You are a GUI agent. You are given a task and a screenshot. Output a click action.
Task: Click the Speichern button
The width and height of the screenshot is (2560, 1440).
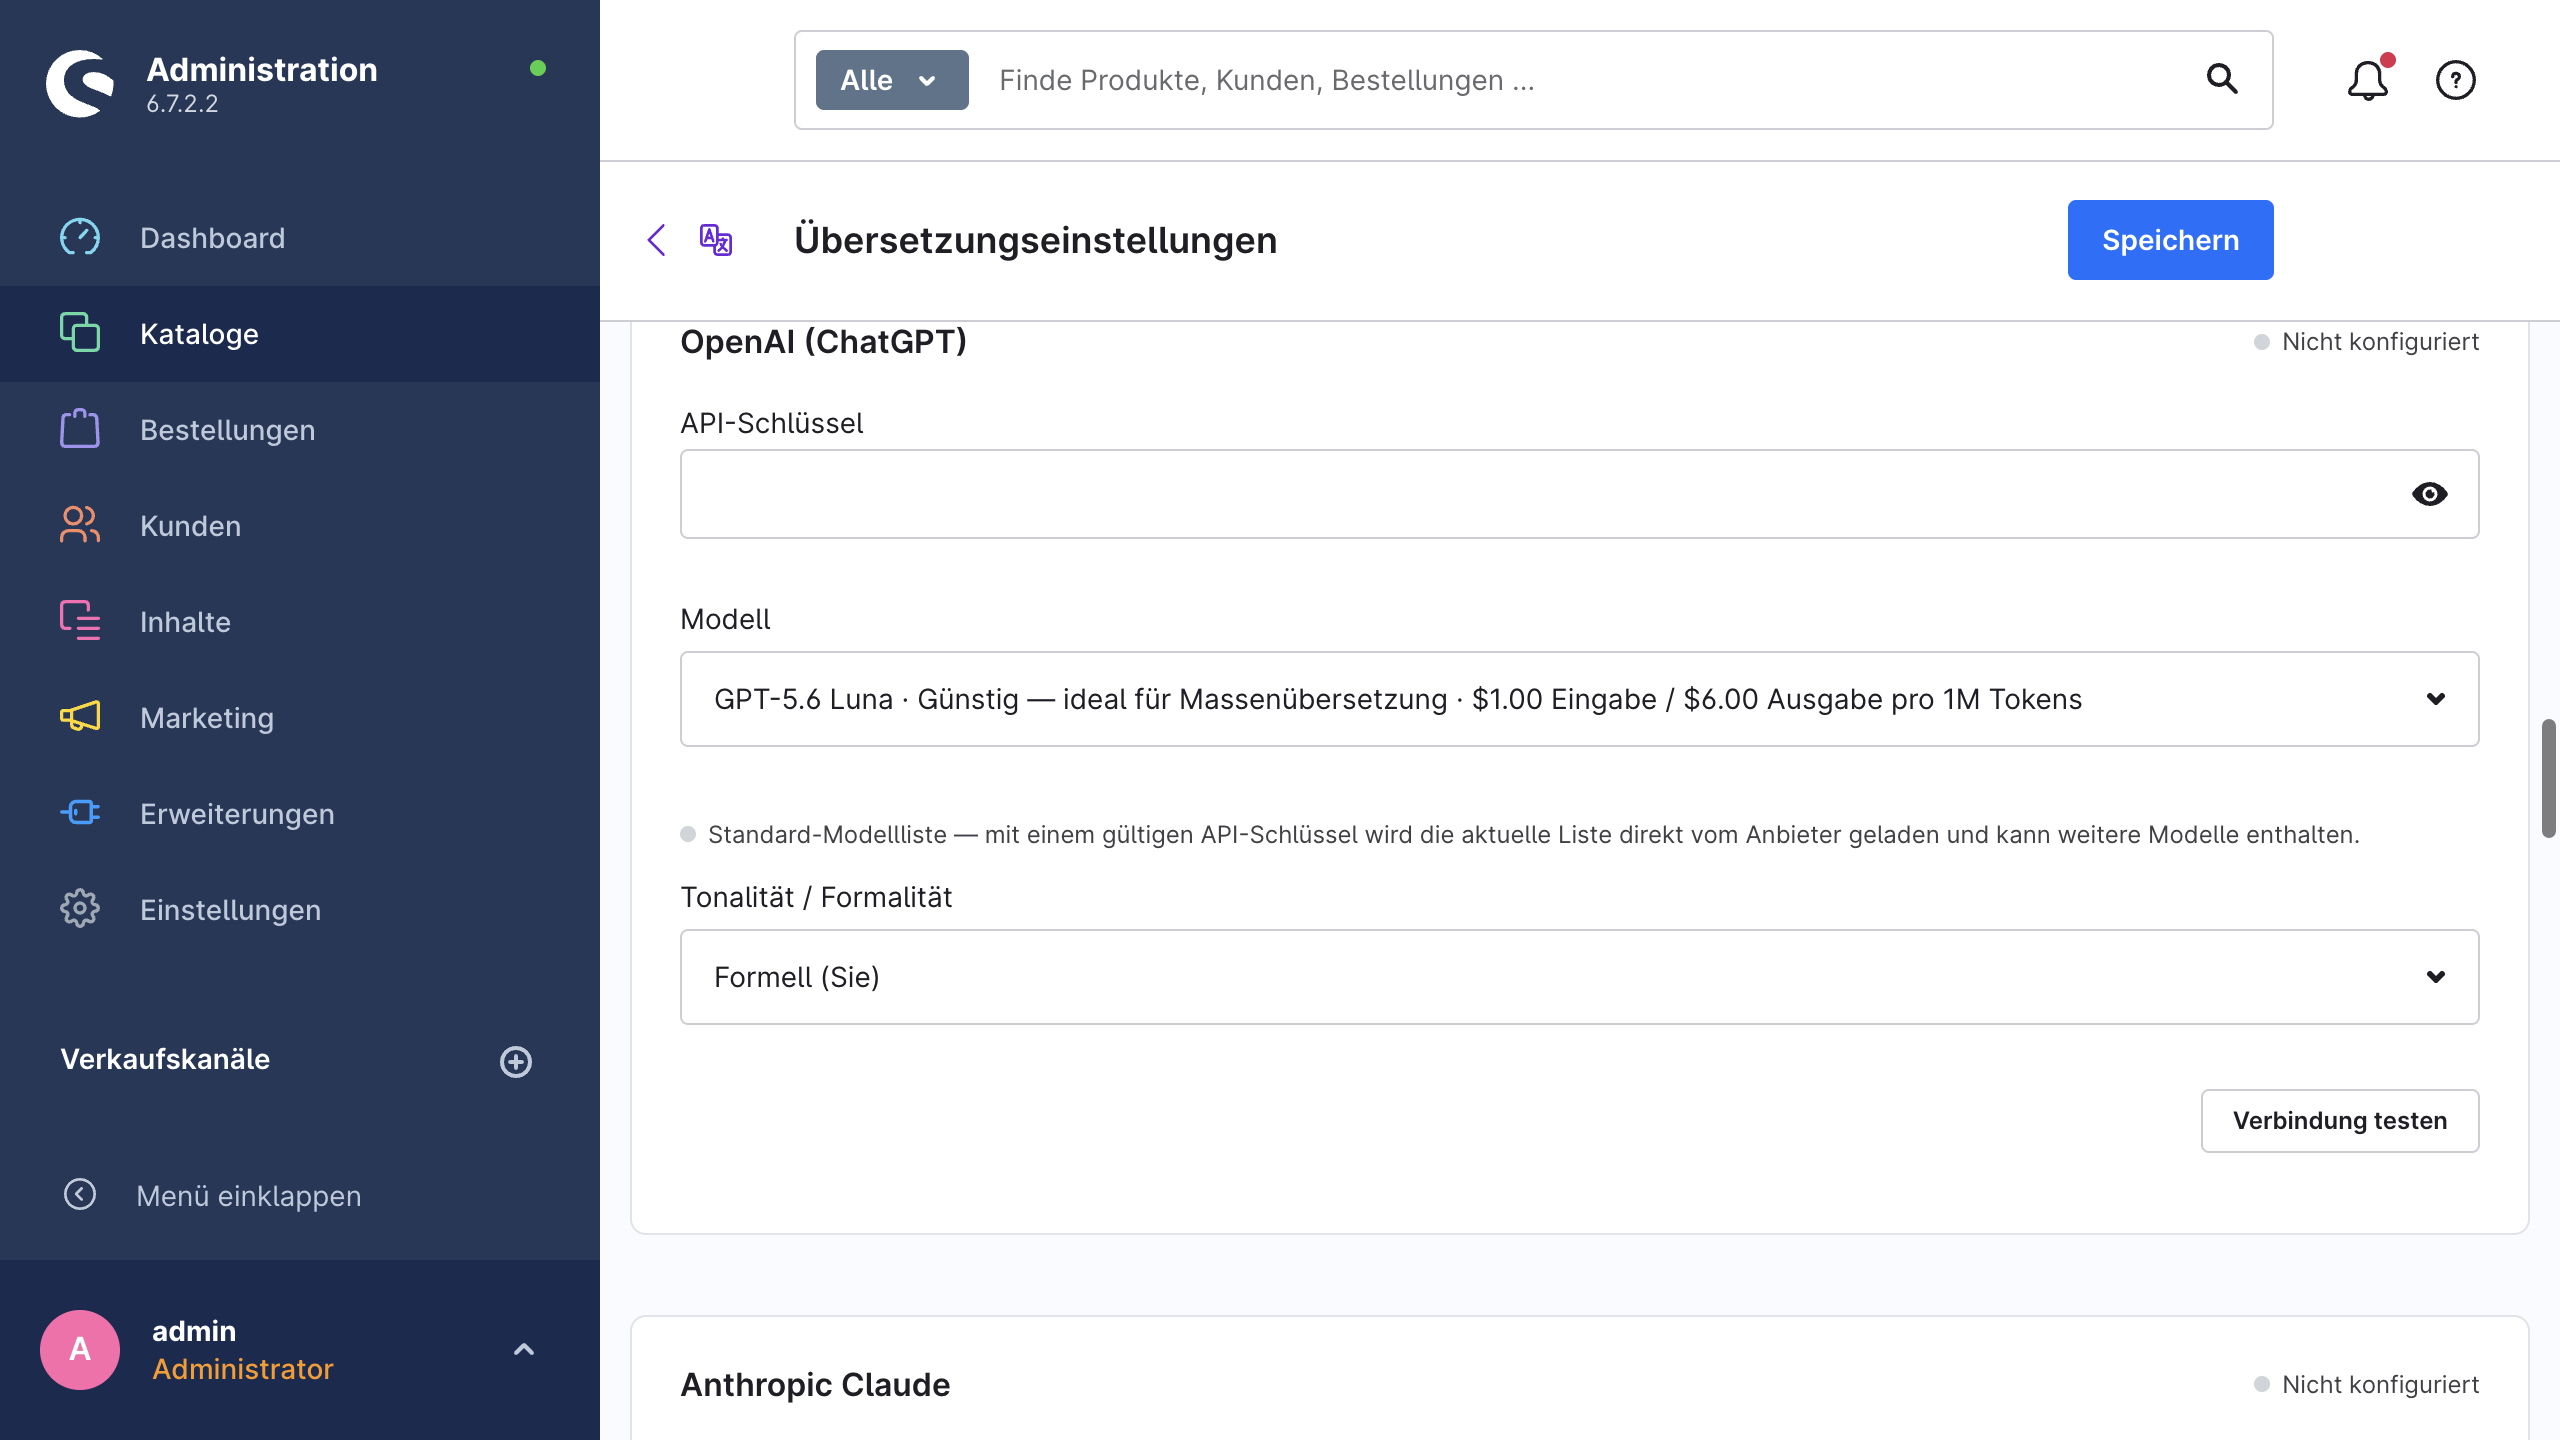[x=2170, y=240]
